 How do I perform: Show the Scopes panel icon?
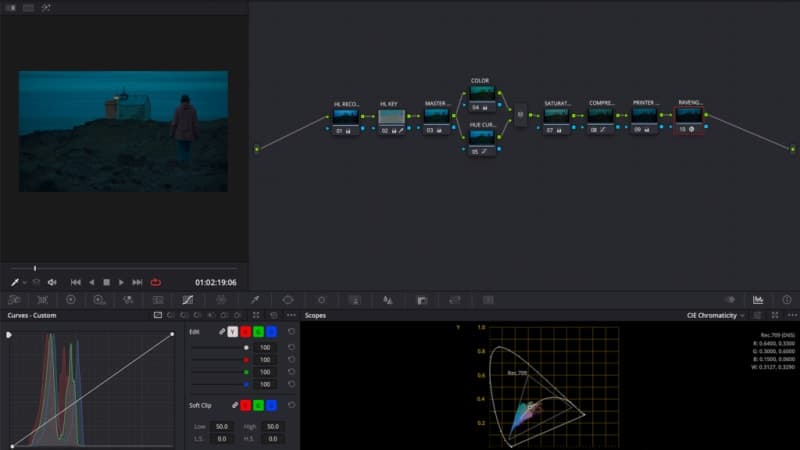coord(758,300)
